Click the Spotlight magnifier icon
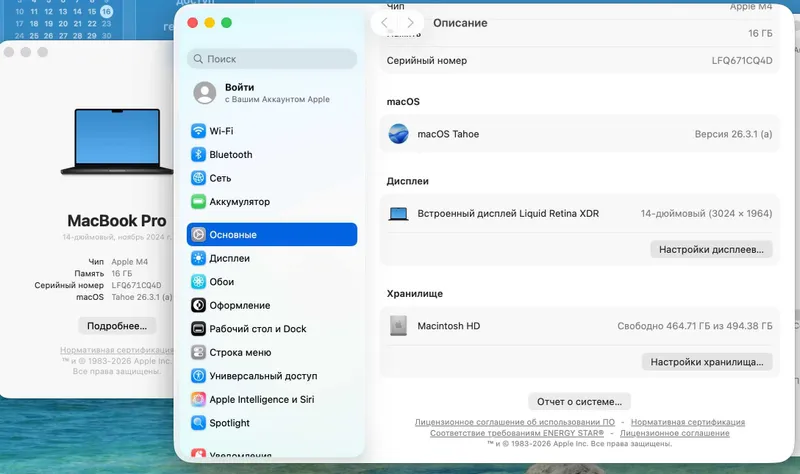The height and width of the screenshot is (474, 800). pos(198,423)
